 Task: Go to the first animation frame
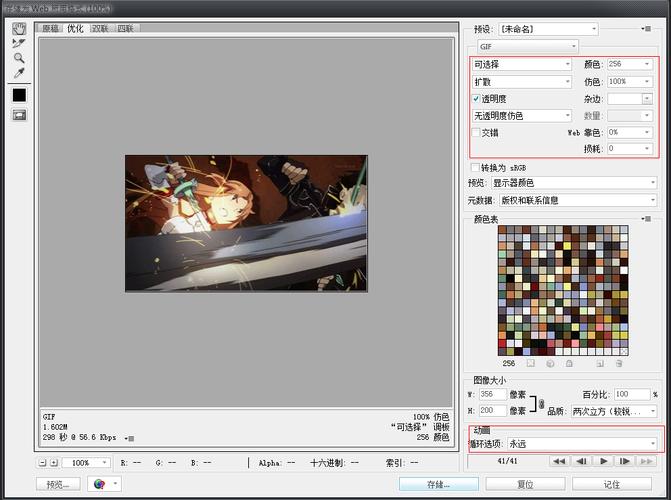[x=559, y=461]
